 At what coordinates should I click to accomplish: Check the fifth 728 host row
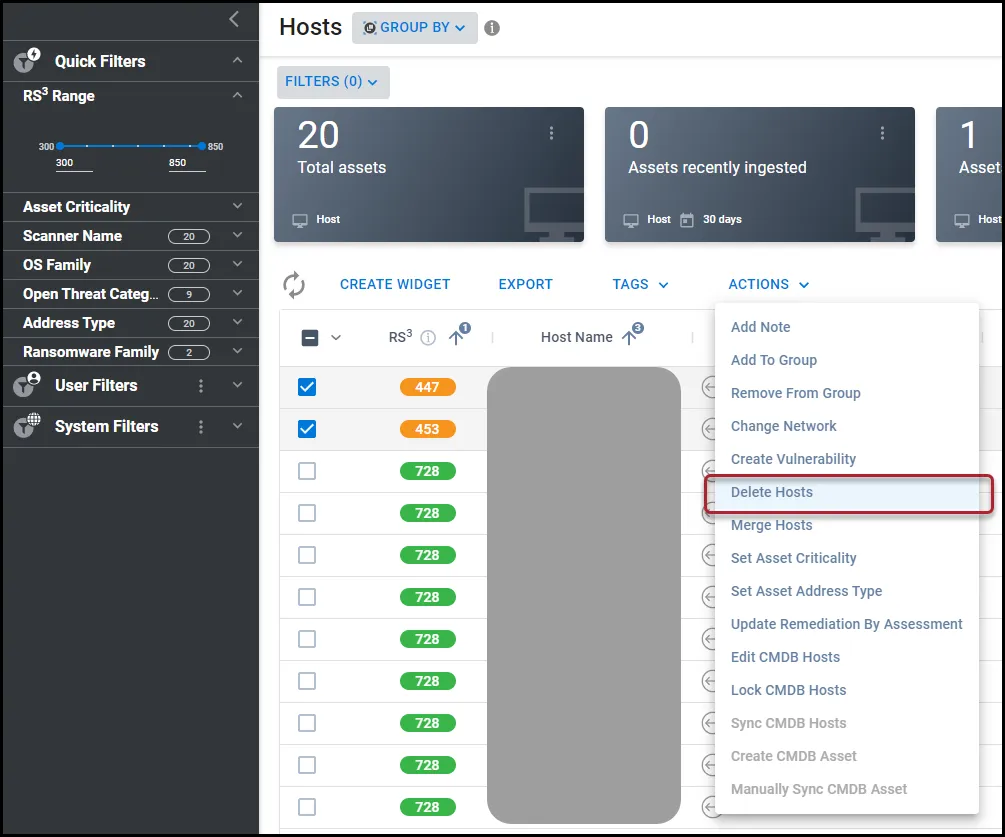[307, 639]
